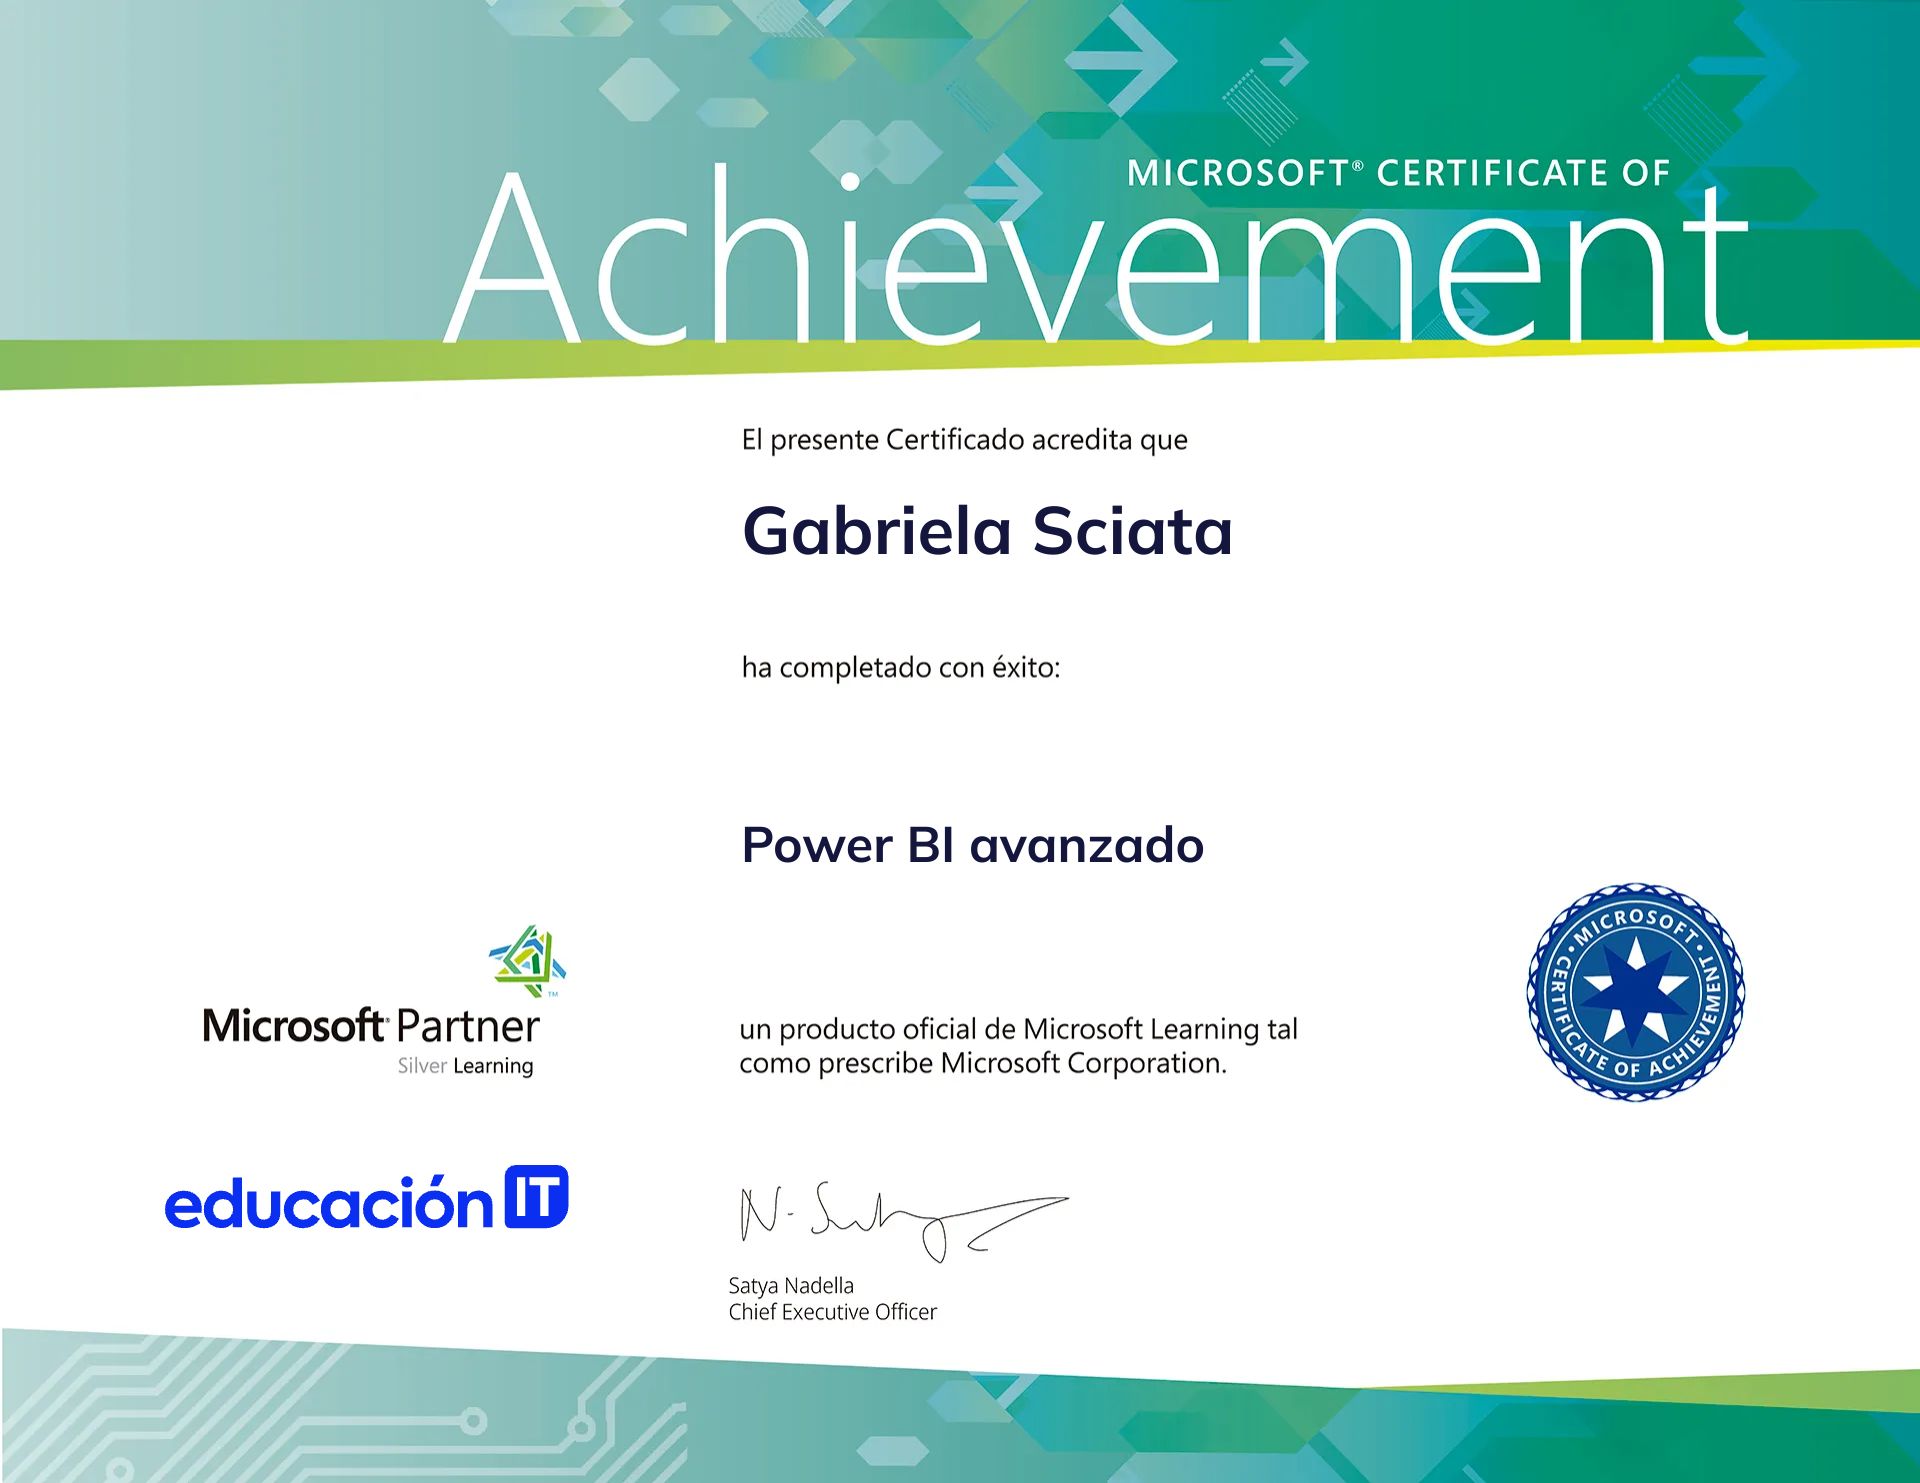Image resolution: width=1920 pixels, height=1483 pixels.
Task: Click the name Satya Nadella under the signature
Action: point(791,1286)
